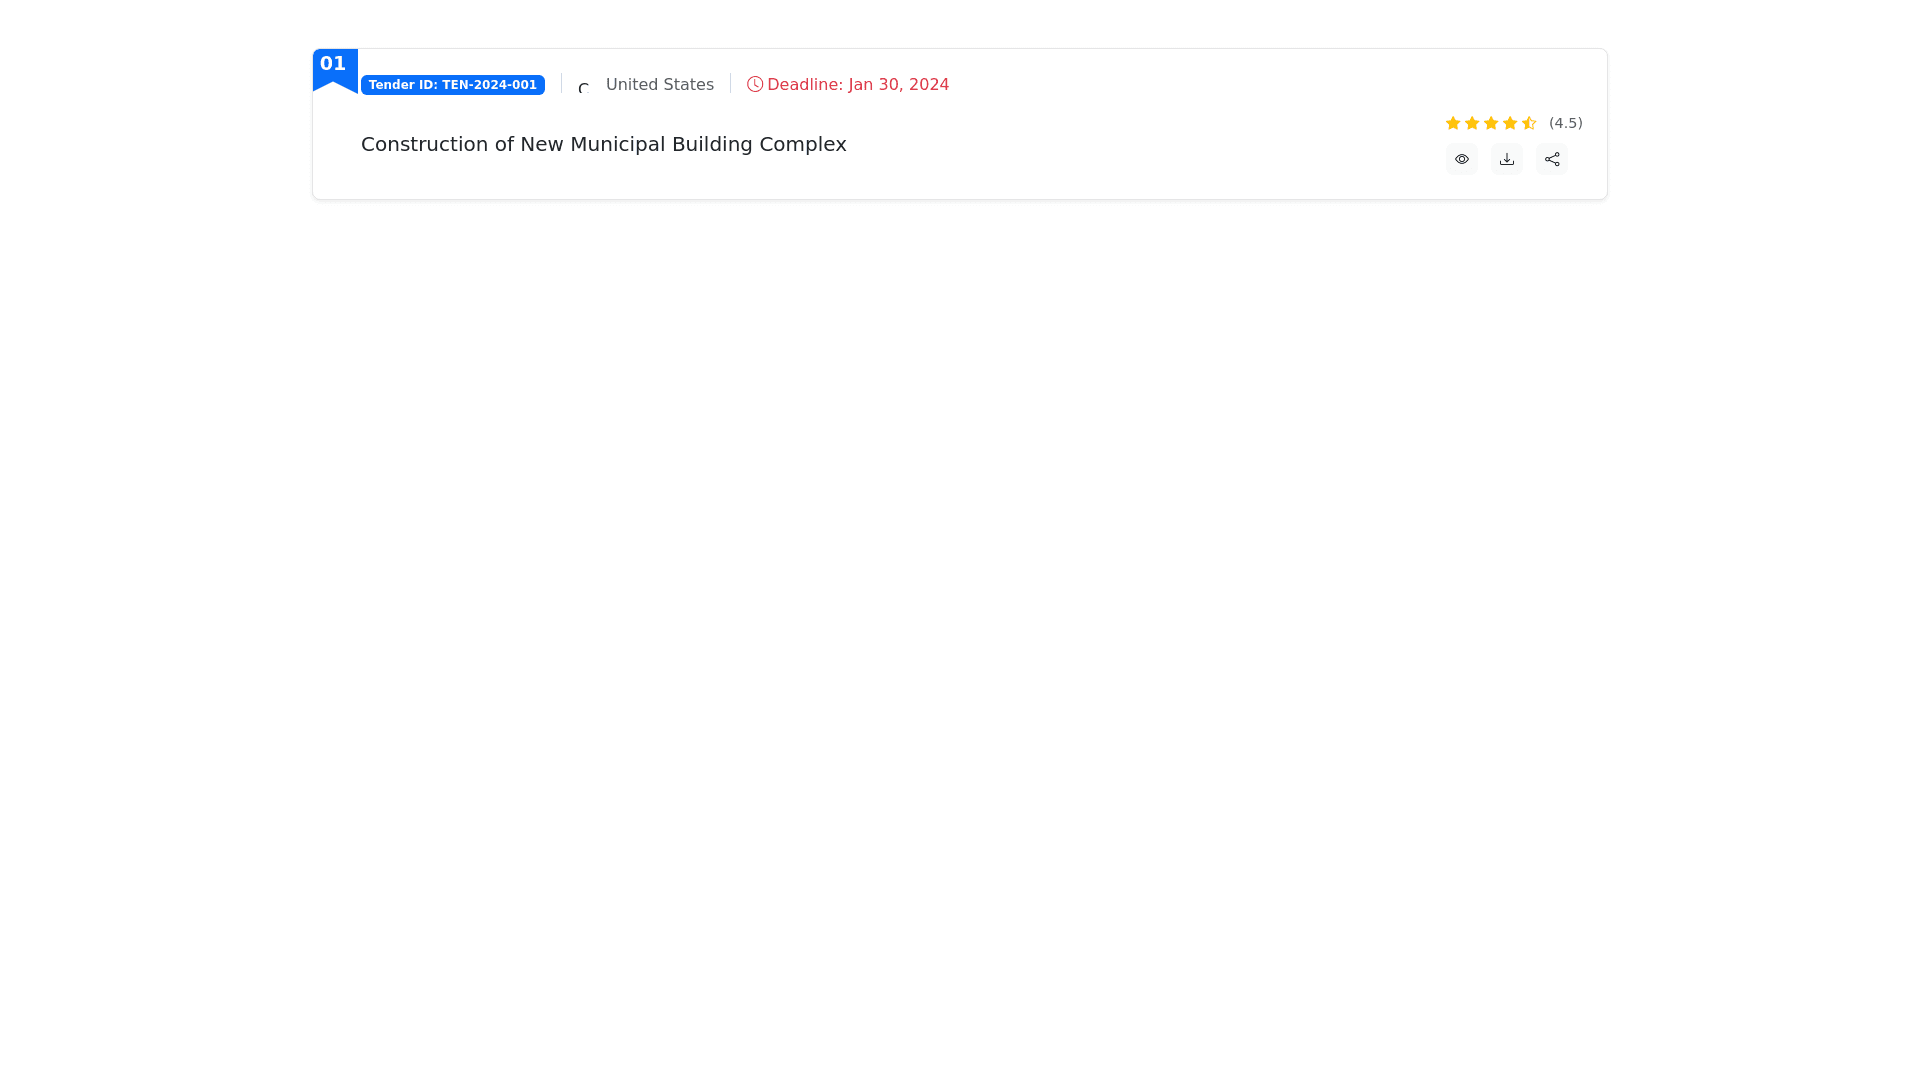
Task: Click the eye view icon button
Action: (1461, 159)
